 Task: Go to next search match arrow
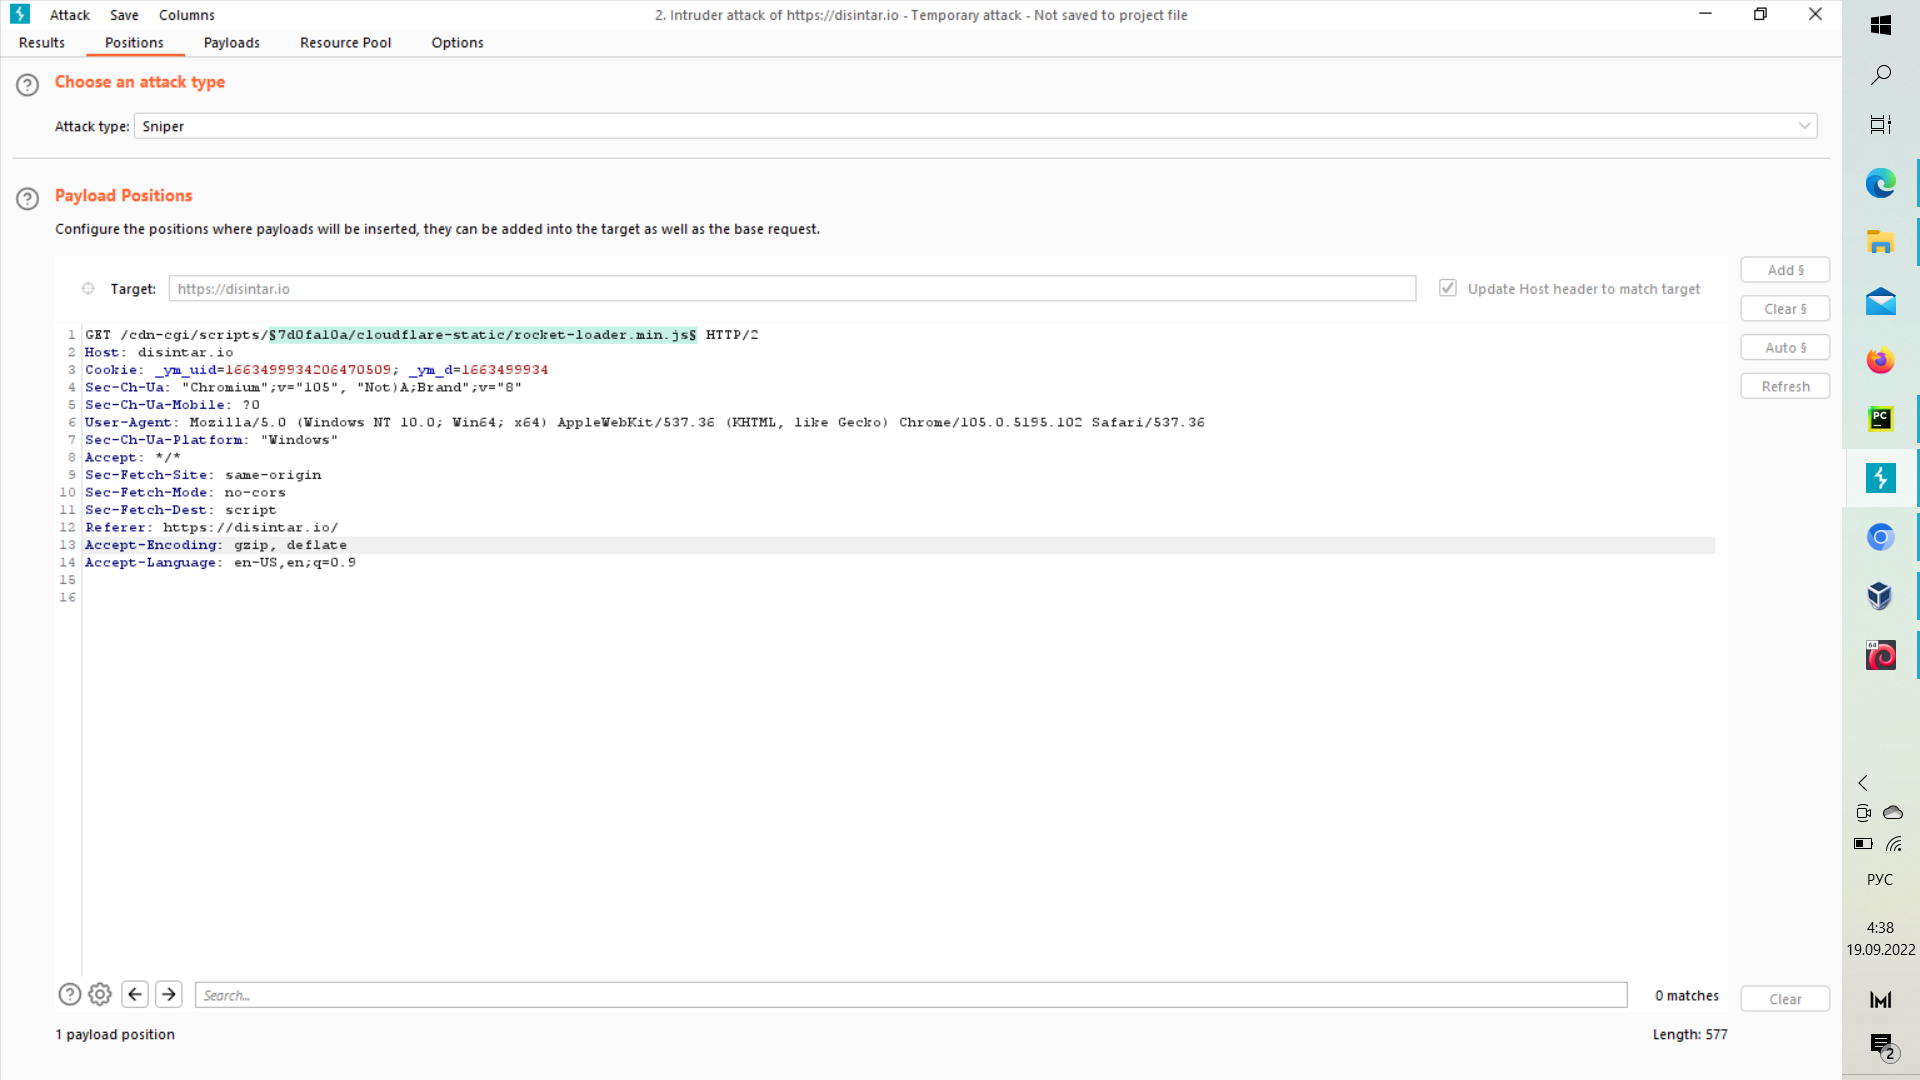169,994
